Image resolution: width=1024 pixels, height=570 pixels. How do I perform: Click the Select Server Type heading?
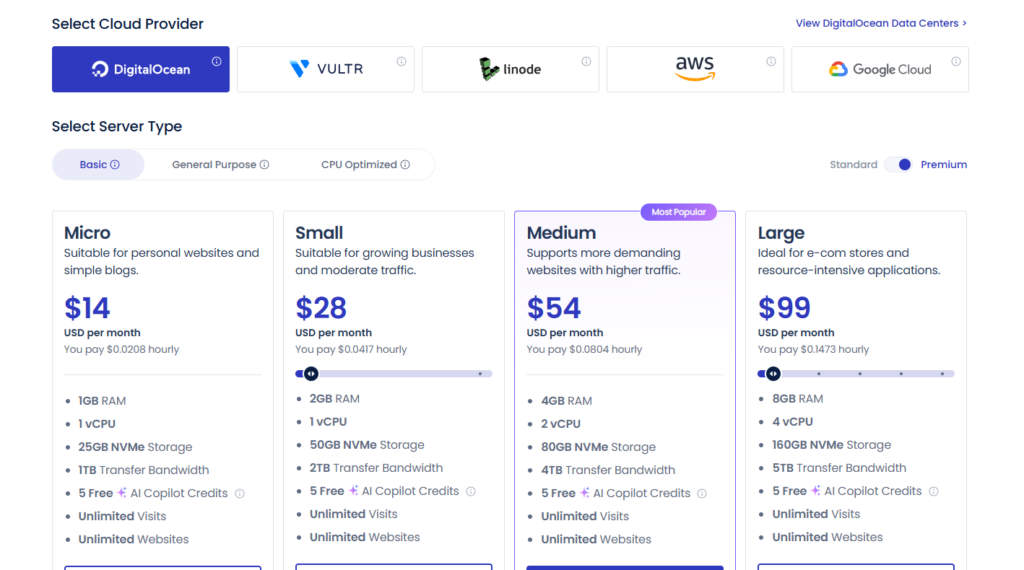pyautogui.click(x=117, y=126)
